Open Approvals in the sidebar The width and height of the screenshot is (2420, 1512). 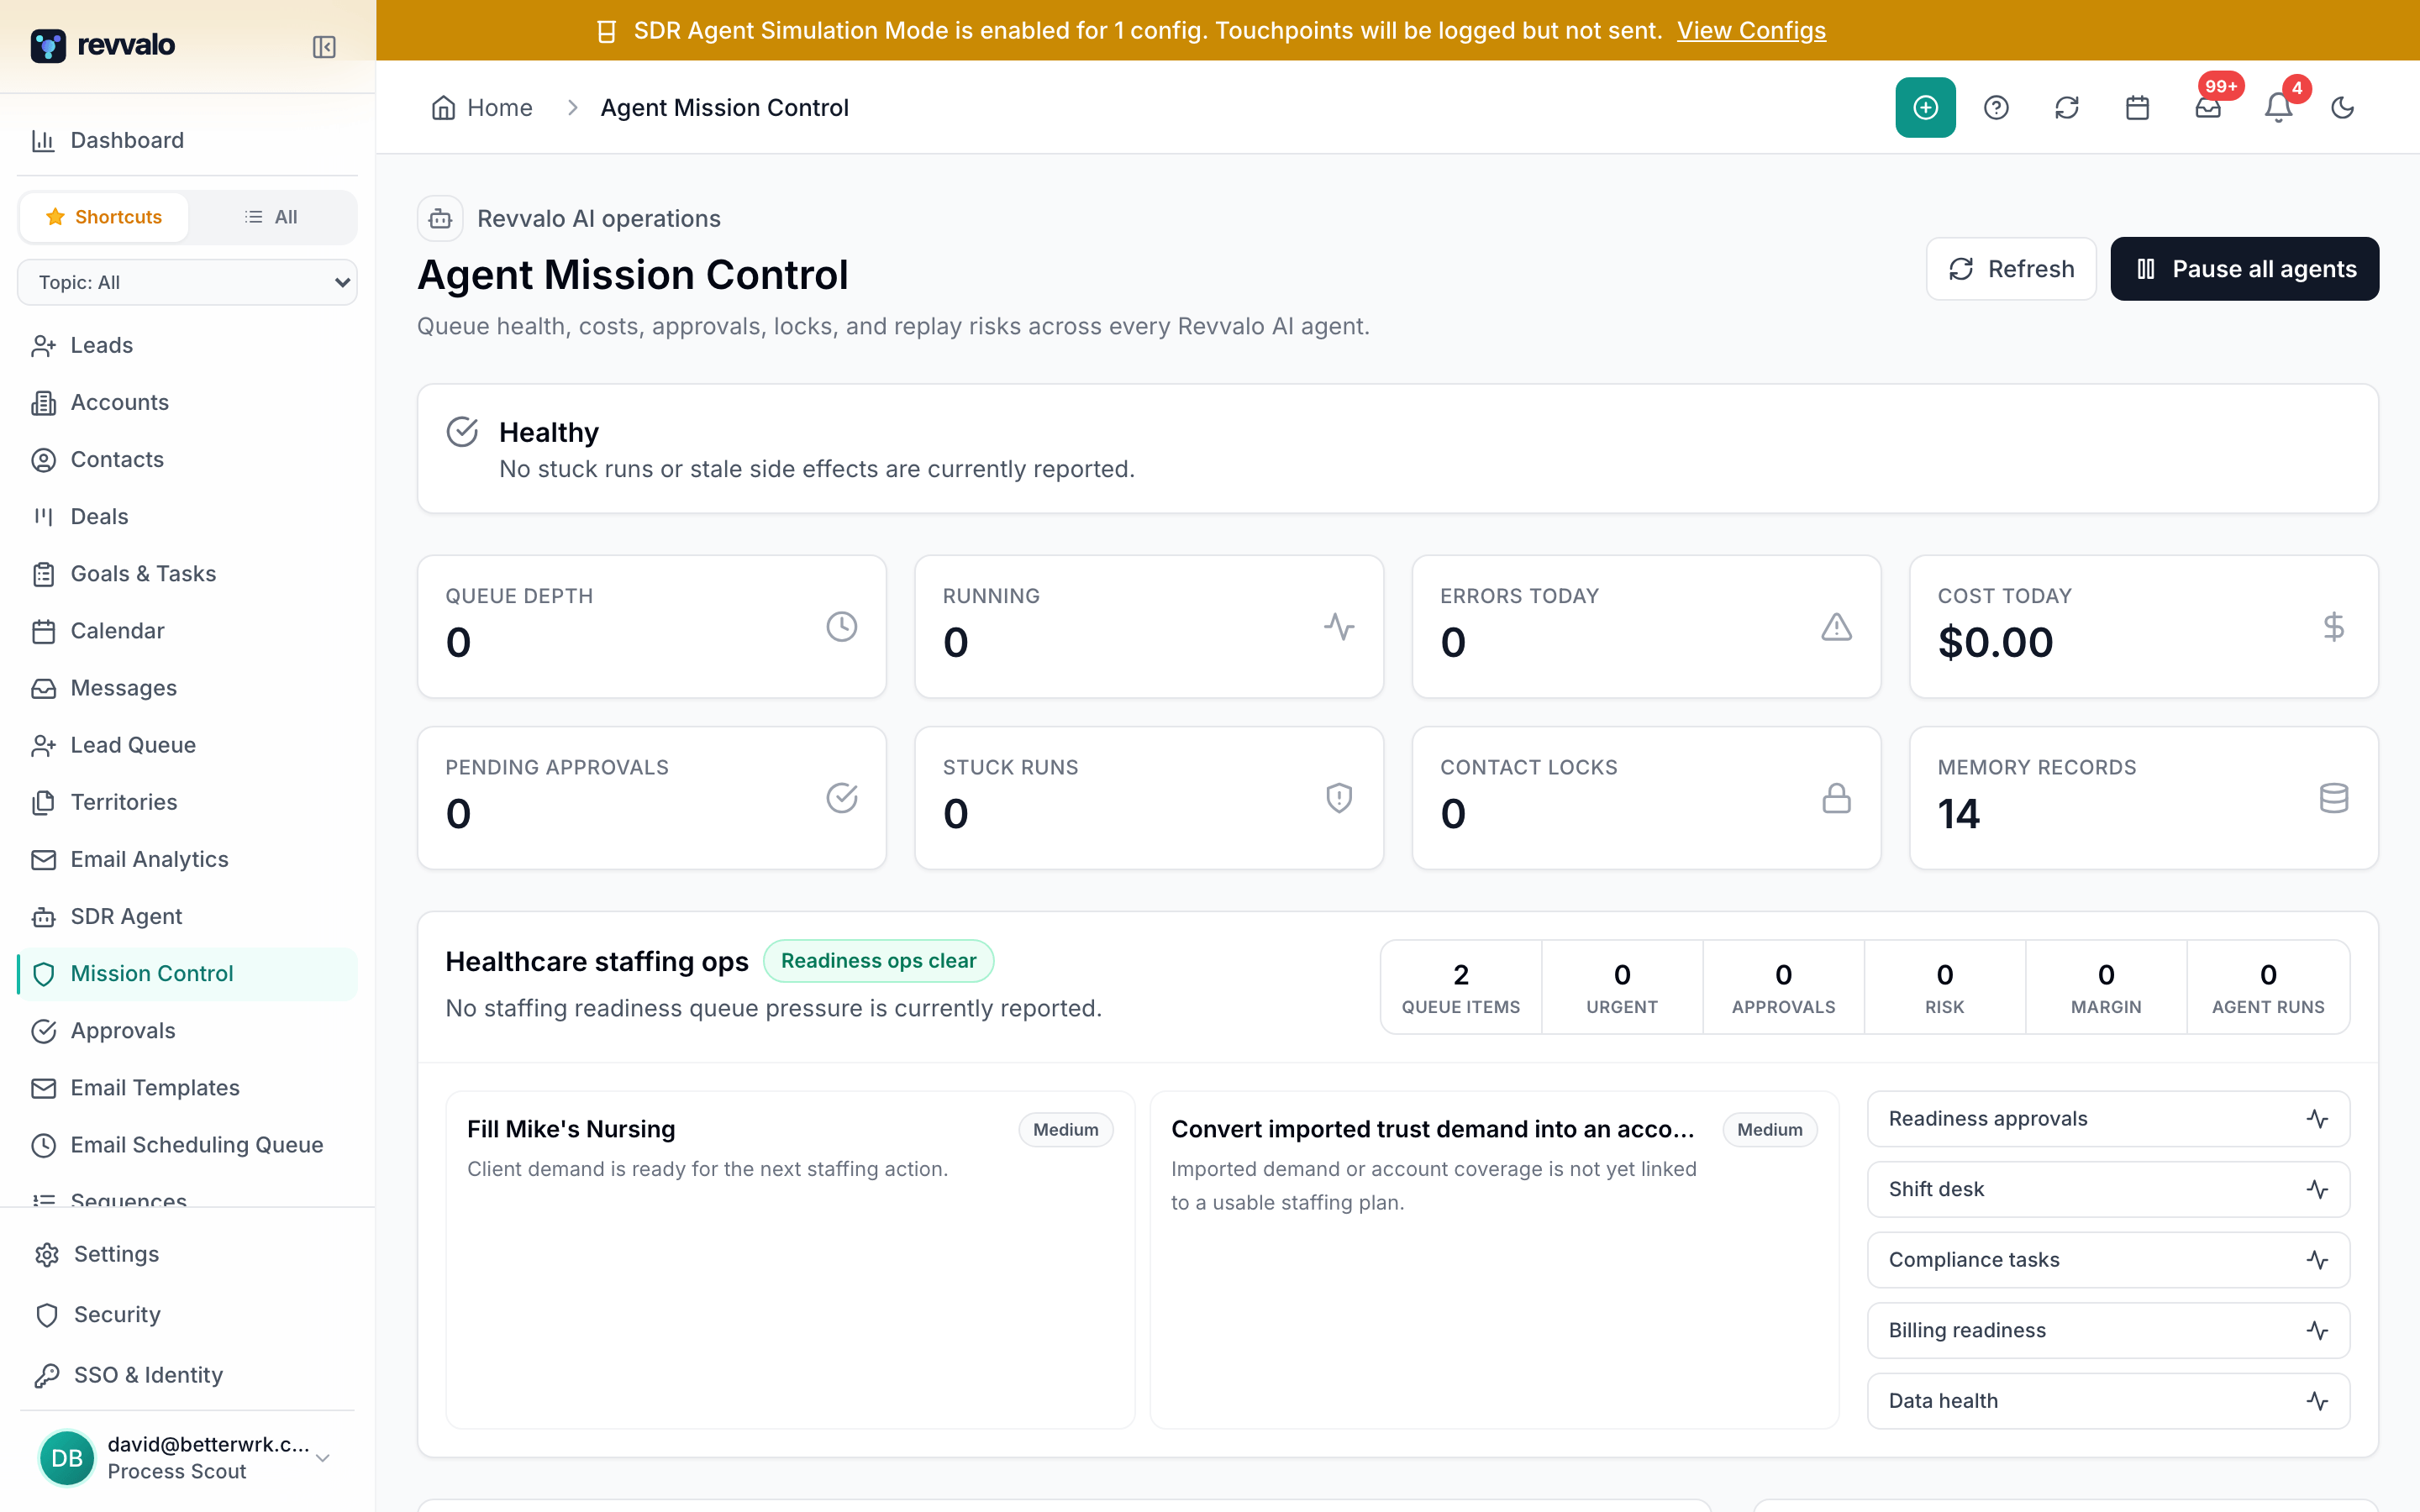click(x=187, y=1030)
